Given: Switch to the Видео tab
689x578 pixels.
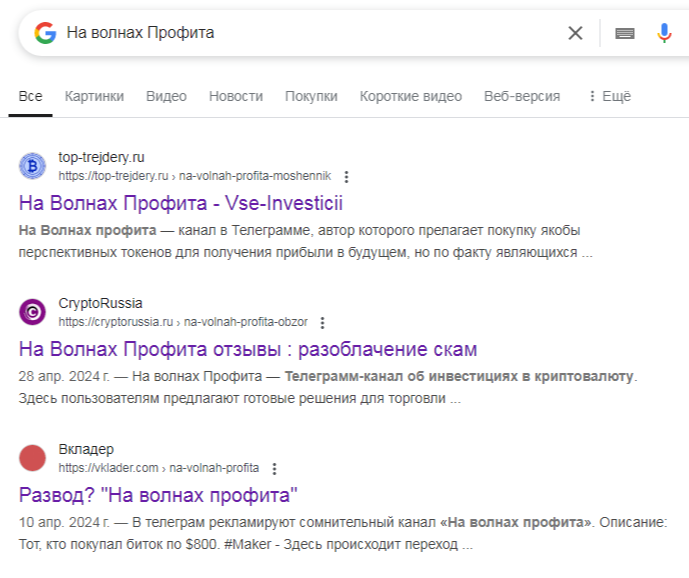Looking at the screenshot, I should (x=166, y=96).
